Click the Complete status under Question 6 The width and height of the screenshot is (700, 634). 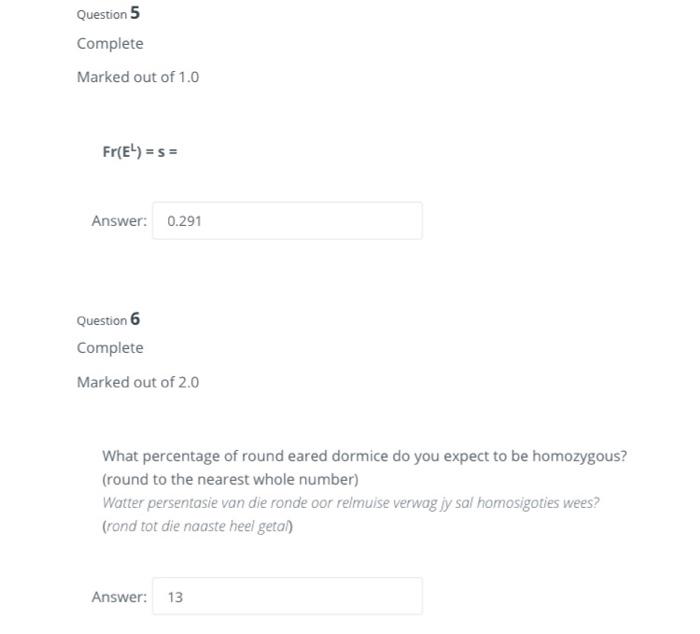click(110, 348)
